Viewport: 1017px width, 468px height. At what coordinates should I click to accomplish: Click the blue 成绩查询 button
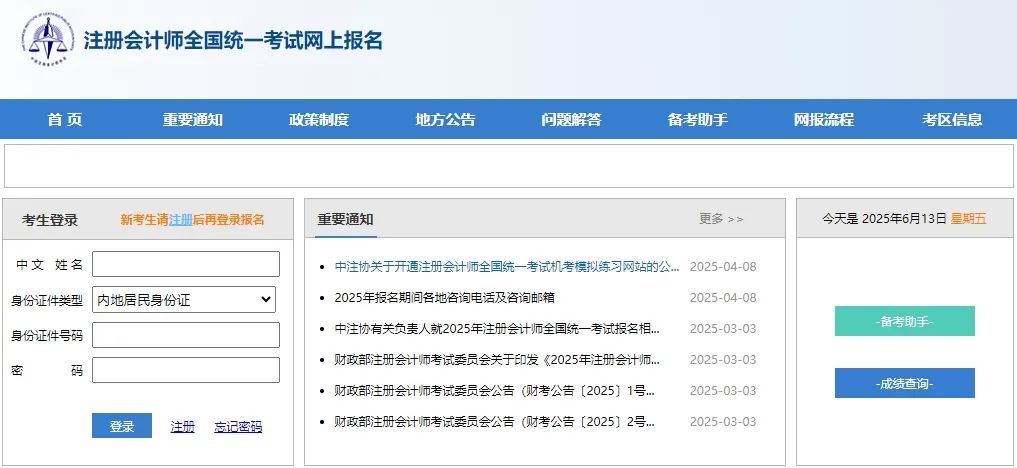(x=904, y=383)
